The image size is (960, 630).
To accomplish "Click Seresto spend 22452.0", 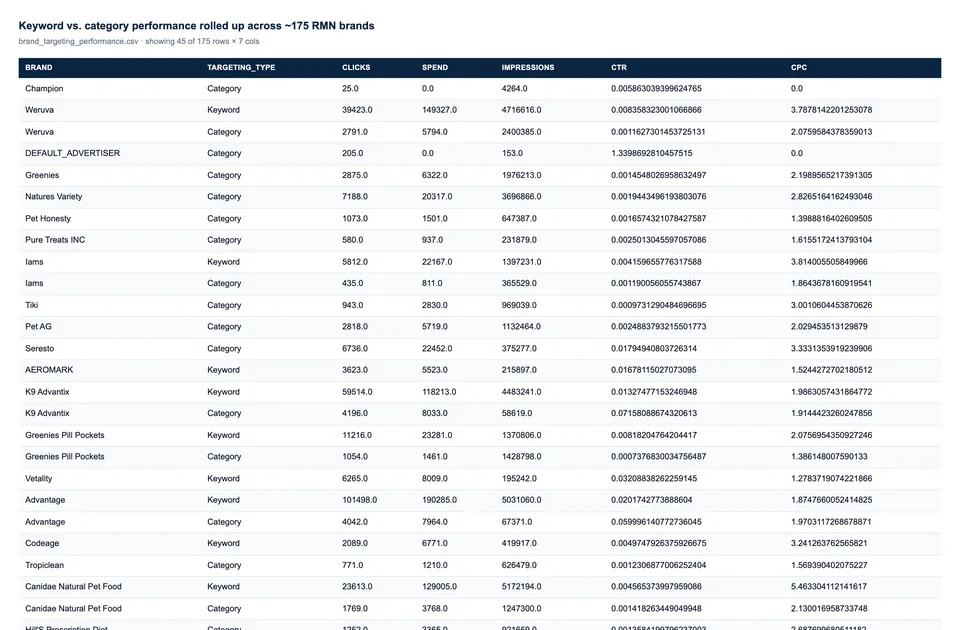I will [437, 348].
